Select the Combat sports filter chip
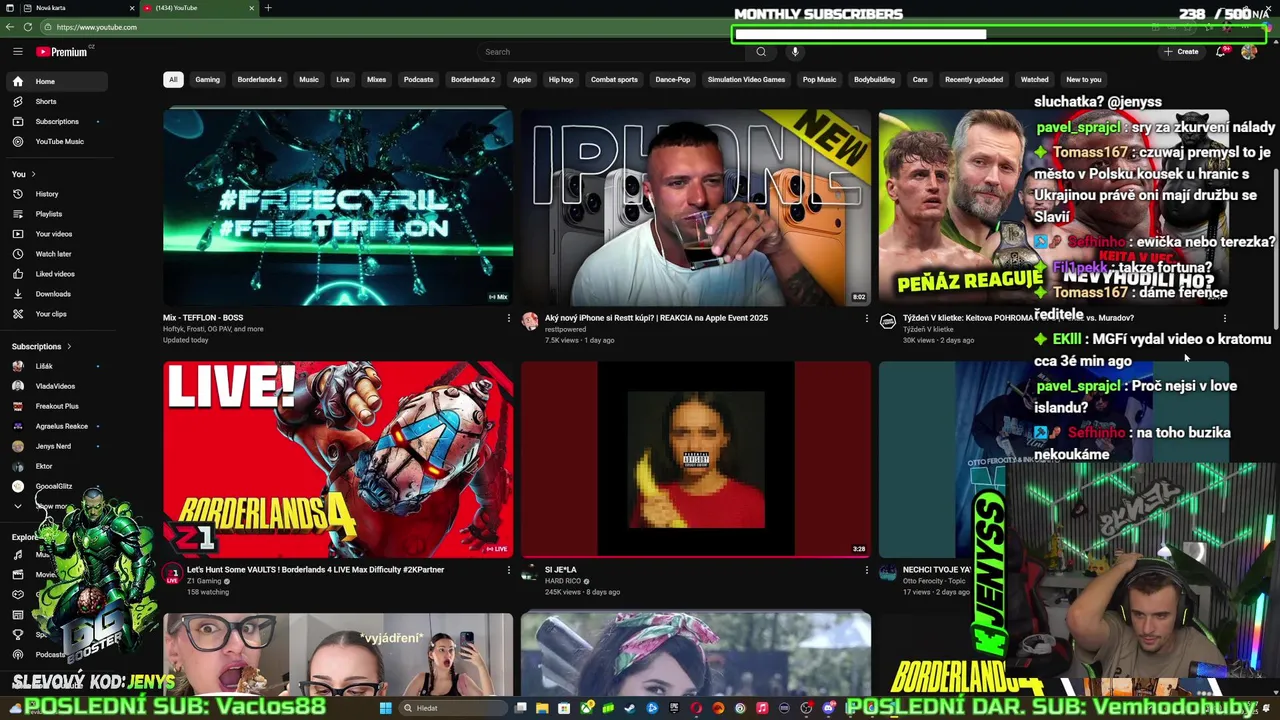The height and width of the screenshot is (720, 1280). [614, 80]
